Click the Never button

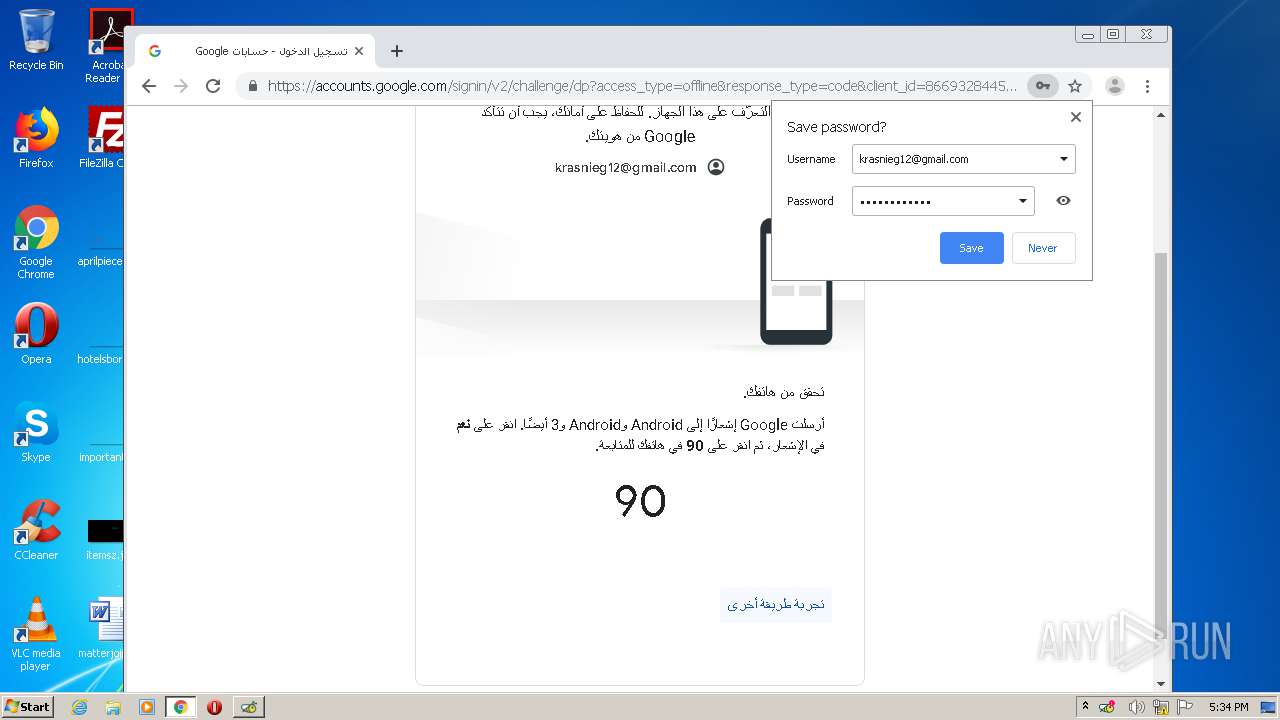(1043, 248)
